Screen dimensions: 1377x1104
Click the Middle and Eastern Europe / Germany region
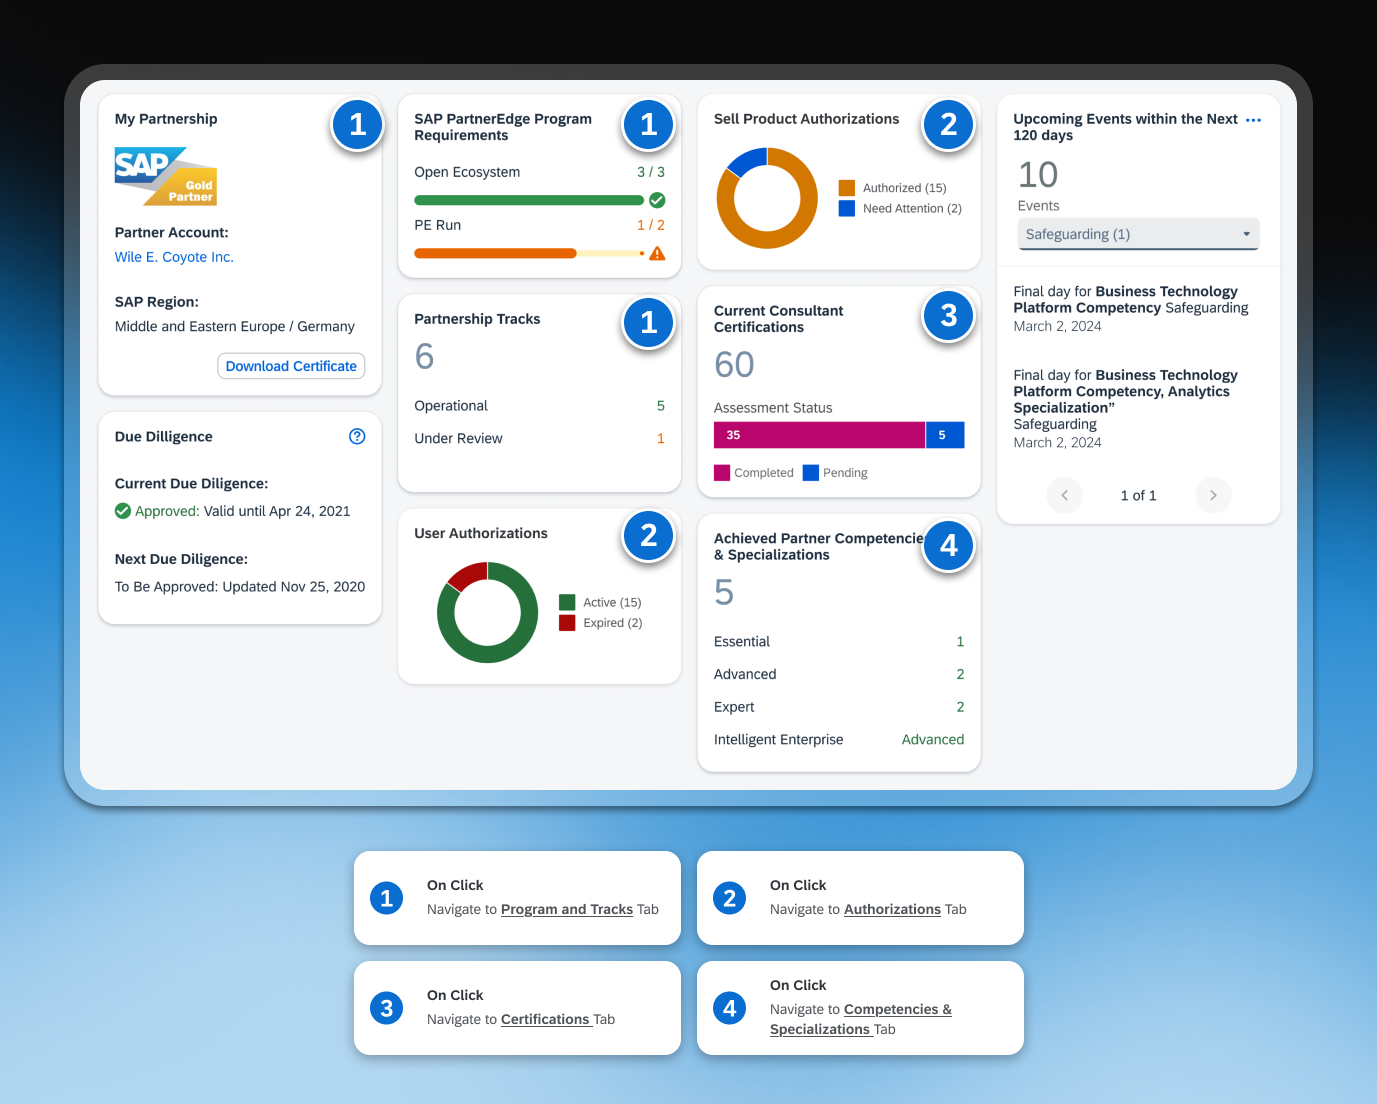235,327
